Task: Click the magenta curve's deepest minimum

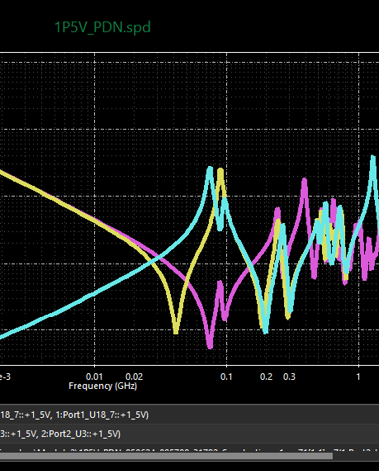Action: (x=210, y=346)
